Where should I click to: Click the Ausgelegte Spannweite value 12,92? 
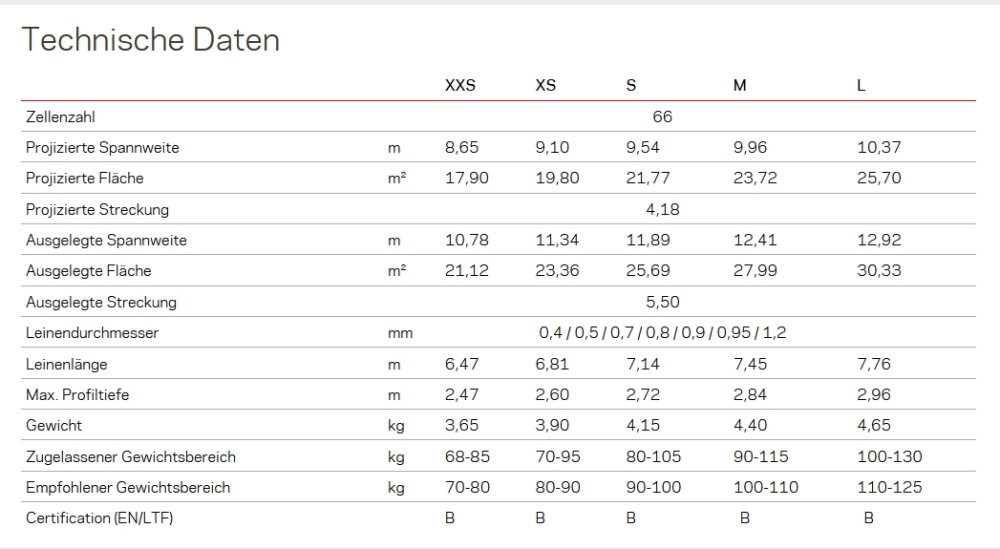coord(879,240)
